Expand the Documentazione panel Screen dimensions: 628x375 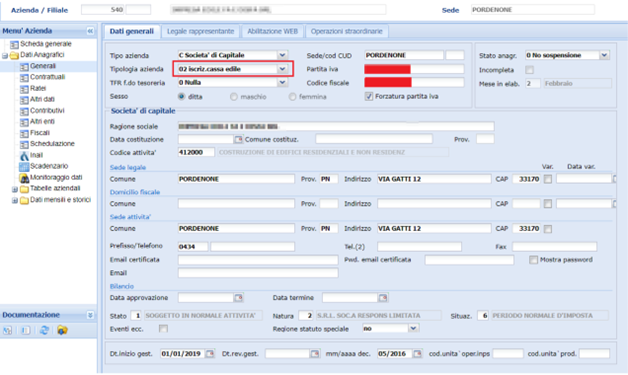pyautogui.click(x=90, y=315)
